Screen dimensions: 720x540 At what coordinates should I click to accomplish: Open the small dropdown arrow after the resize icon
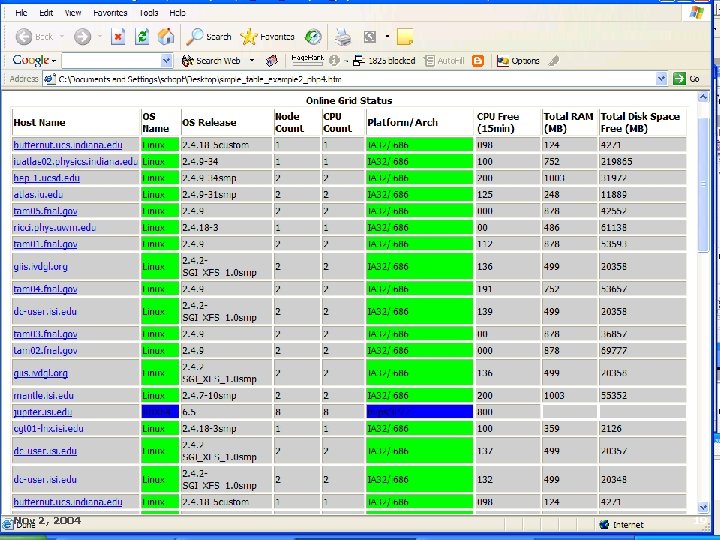click(x=387, y=36)
